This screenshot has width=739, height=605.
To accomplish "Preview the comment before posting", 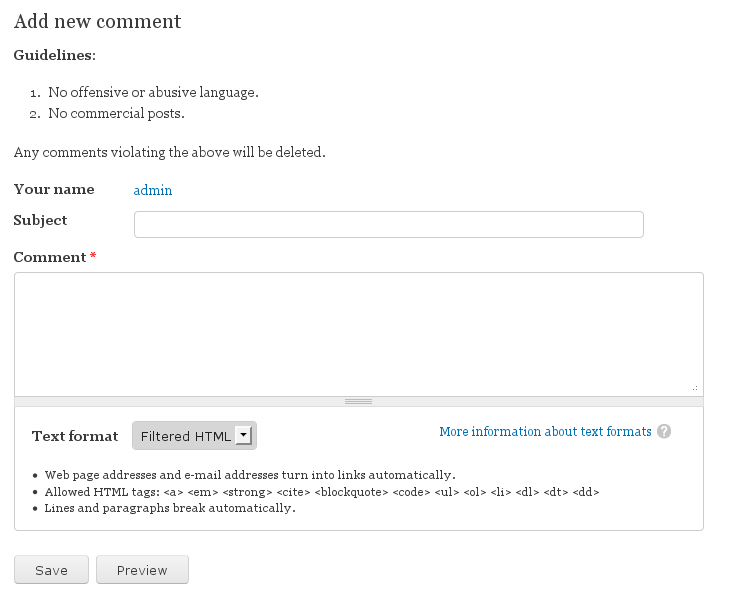I will (x=142, y=570).
